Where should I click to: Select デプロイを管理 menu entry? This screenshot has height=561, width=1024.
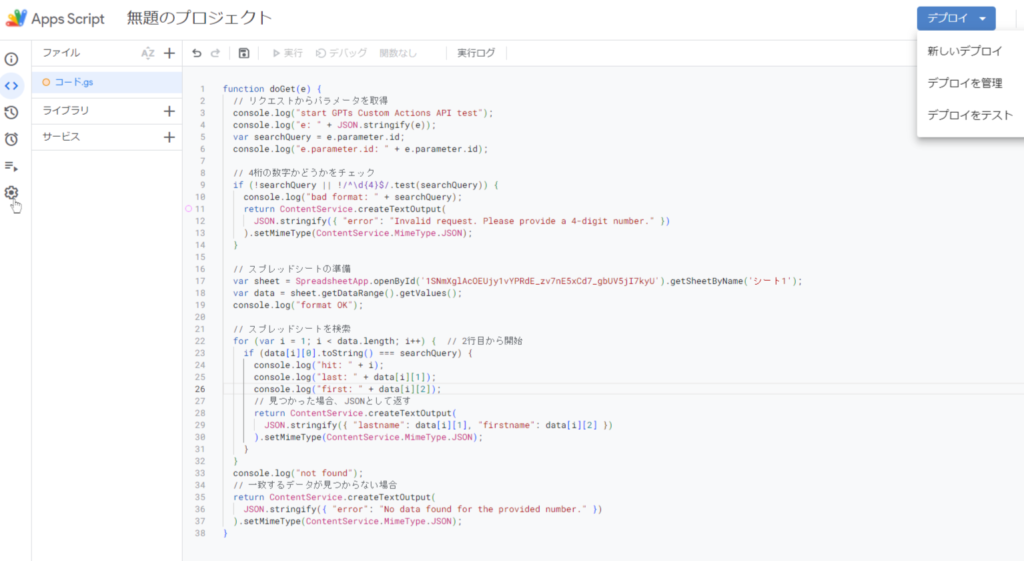964,83
